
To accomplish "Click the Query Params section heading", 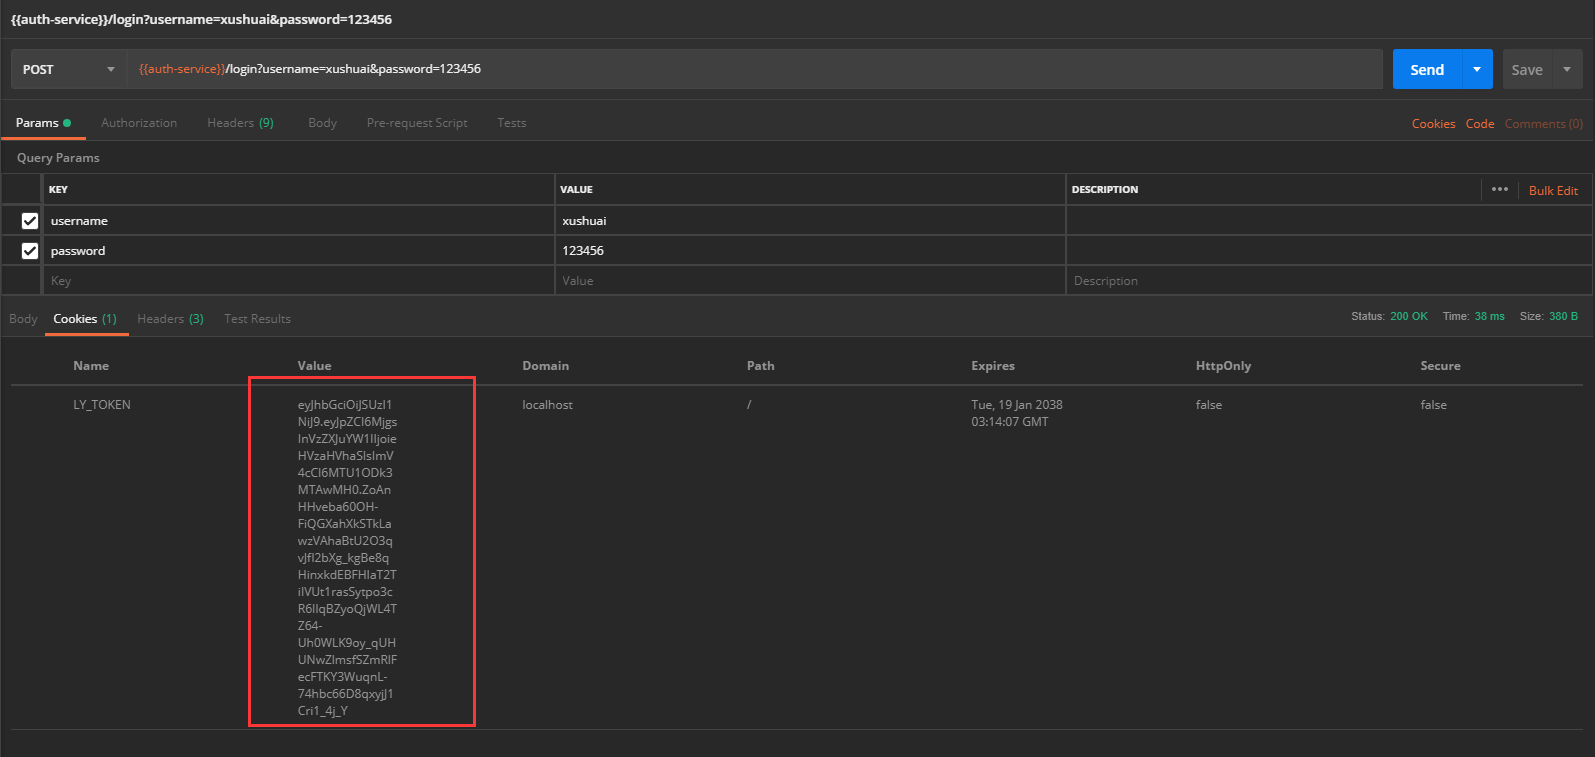I will pyautogui.click(x=58, y=158).
